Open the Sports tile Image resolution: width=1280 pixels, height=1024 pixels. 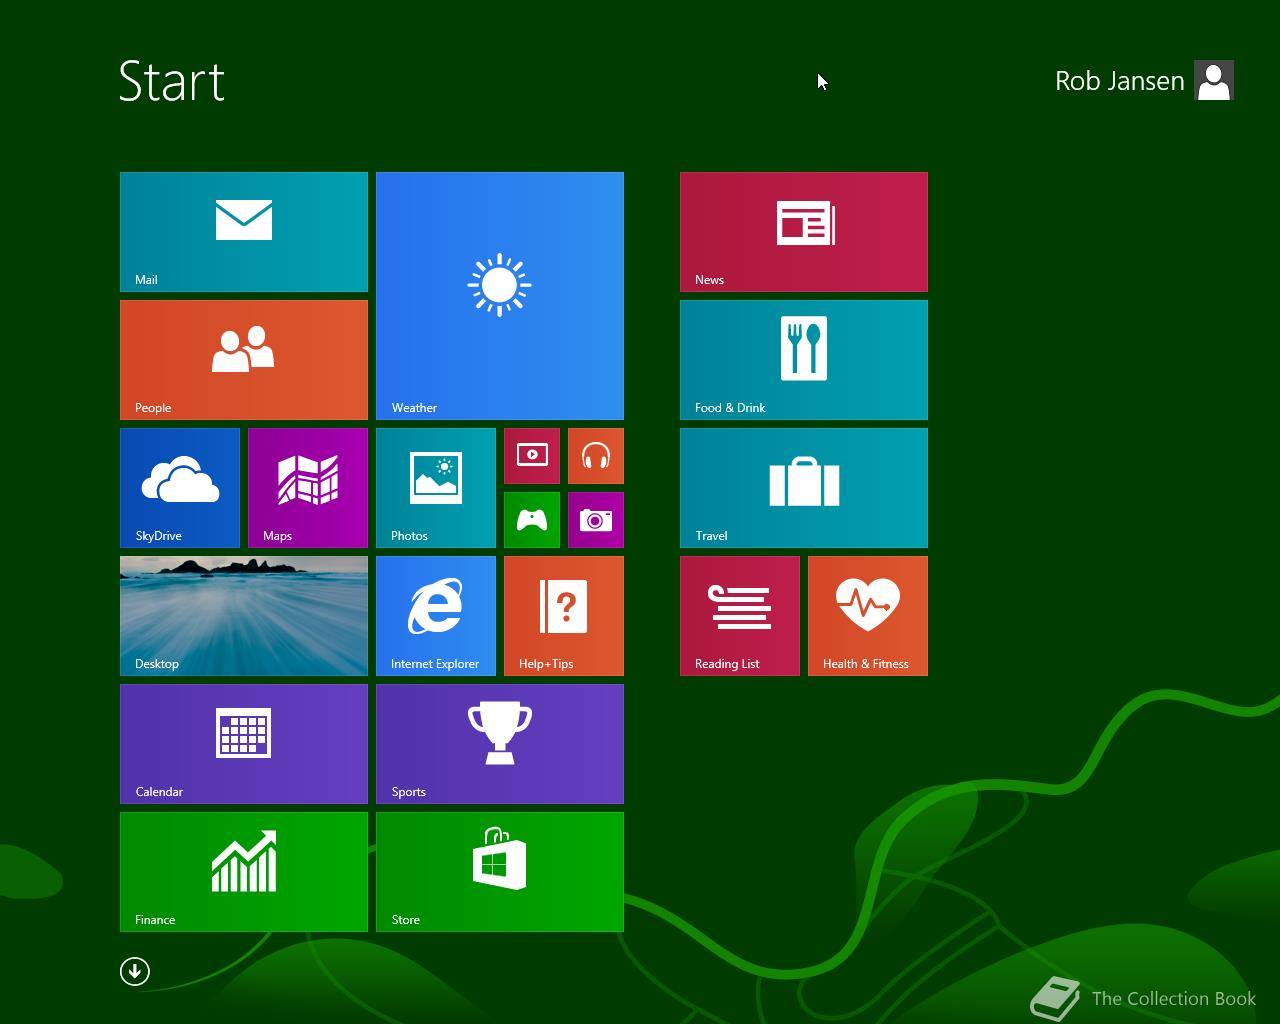pos(500,744)
